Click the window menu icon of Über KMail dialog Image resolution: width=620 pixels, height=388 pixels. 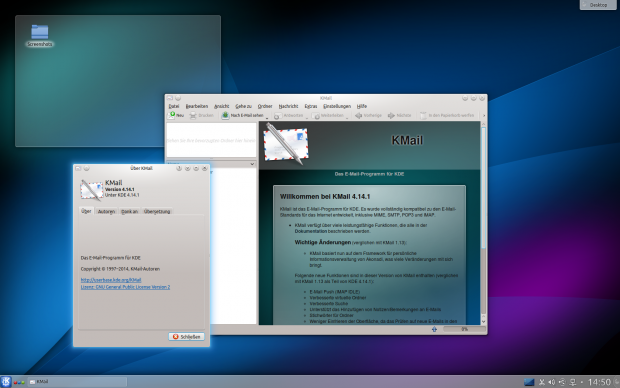78,168
